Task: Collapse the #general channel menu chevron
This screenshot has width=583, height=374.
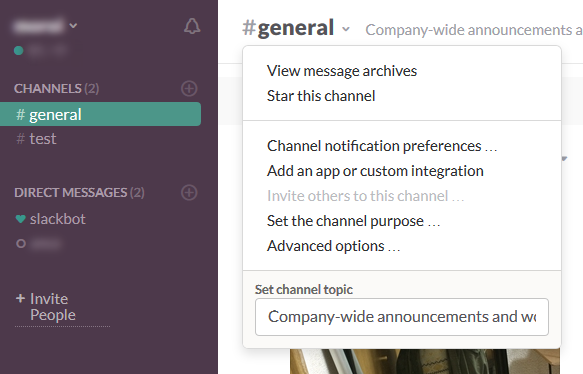Action: pyautogui.click(x=346, y=29)
